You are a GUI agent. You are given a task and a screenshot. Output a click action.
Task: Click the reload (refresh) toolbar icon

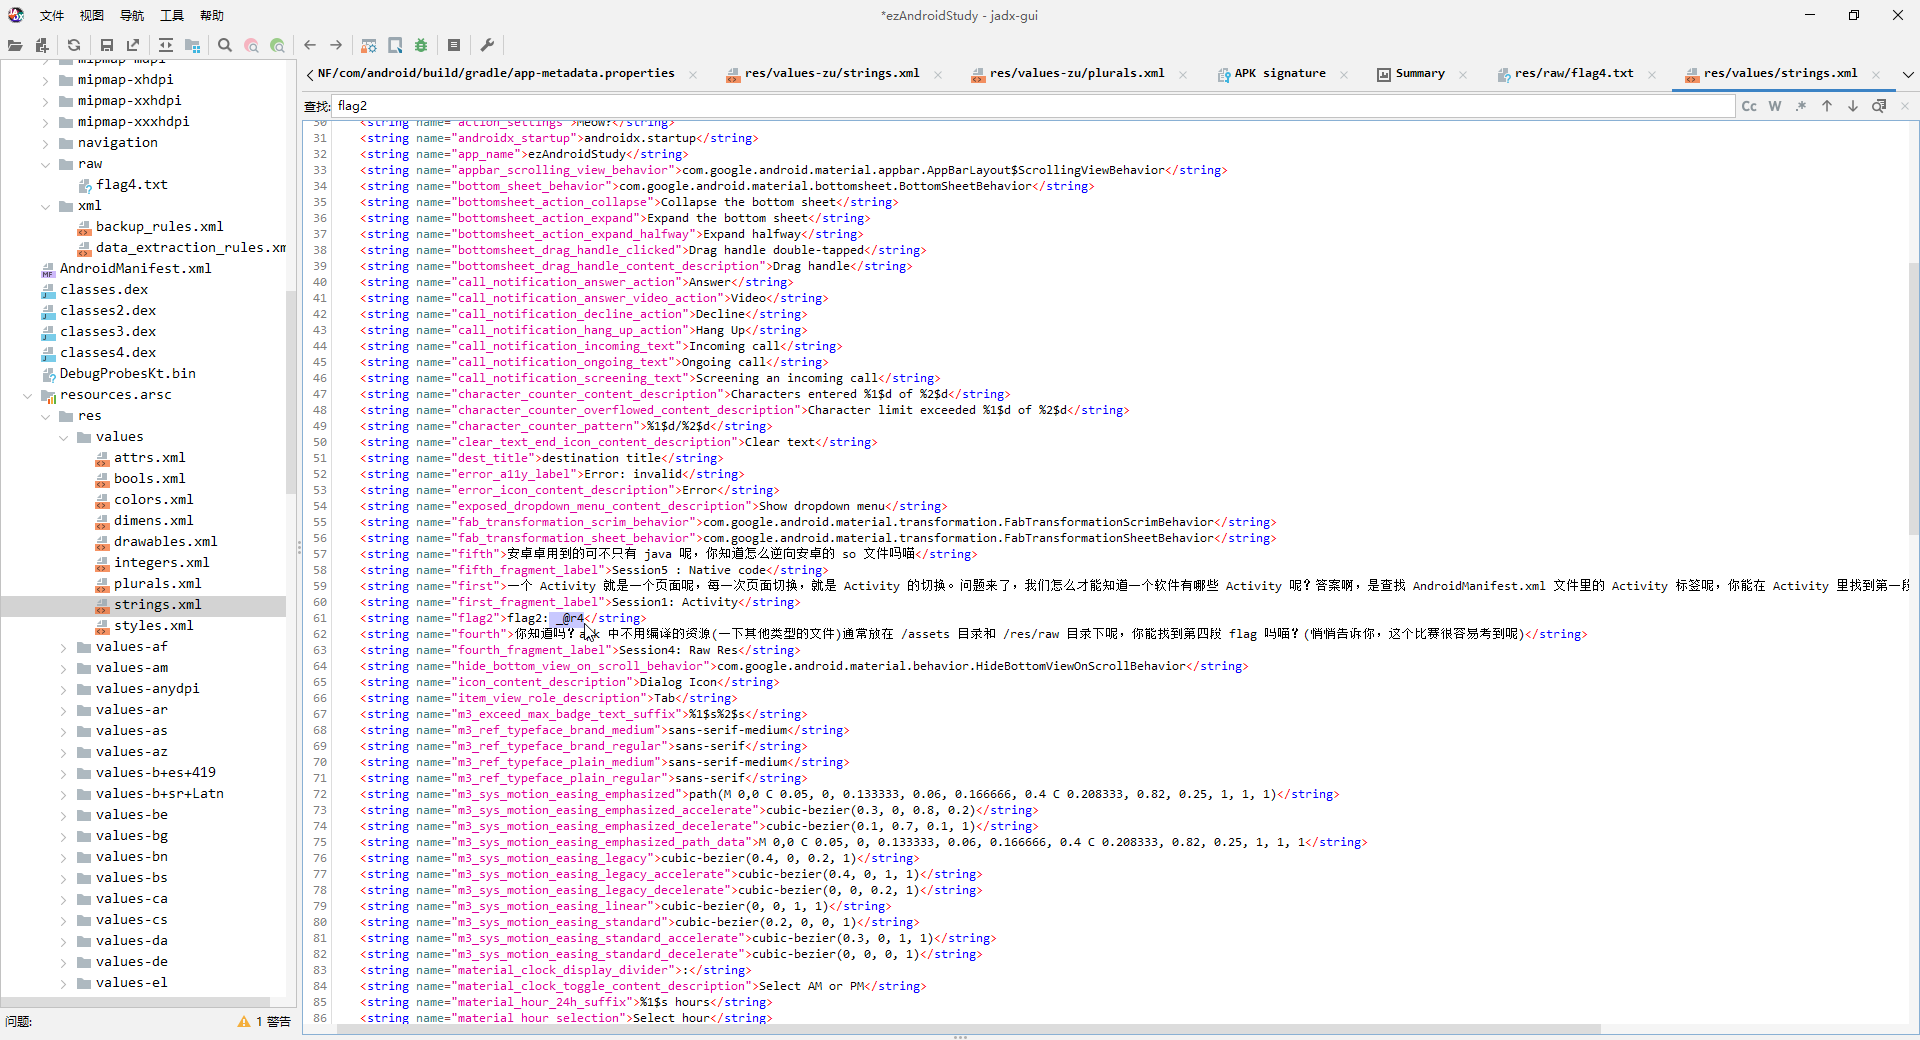(x=74, y=45)
